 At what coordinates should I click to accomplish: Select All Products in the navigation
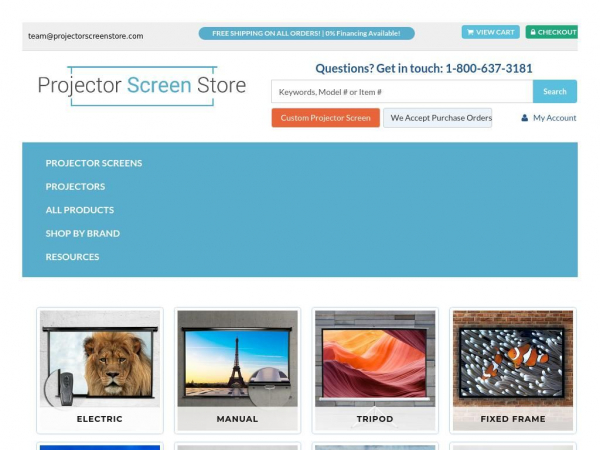(80, 210)
